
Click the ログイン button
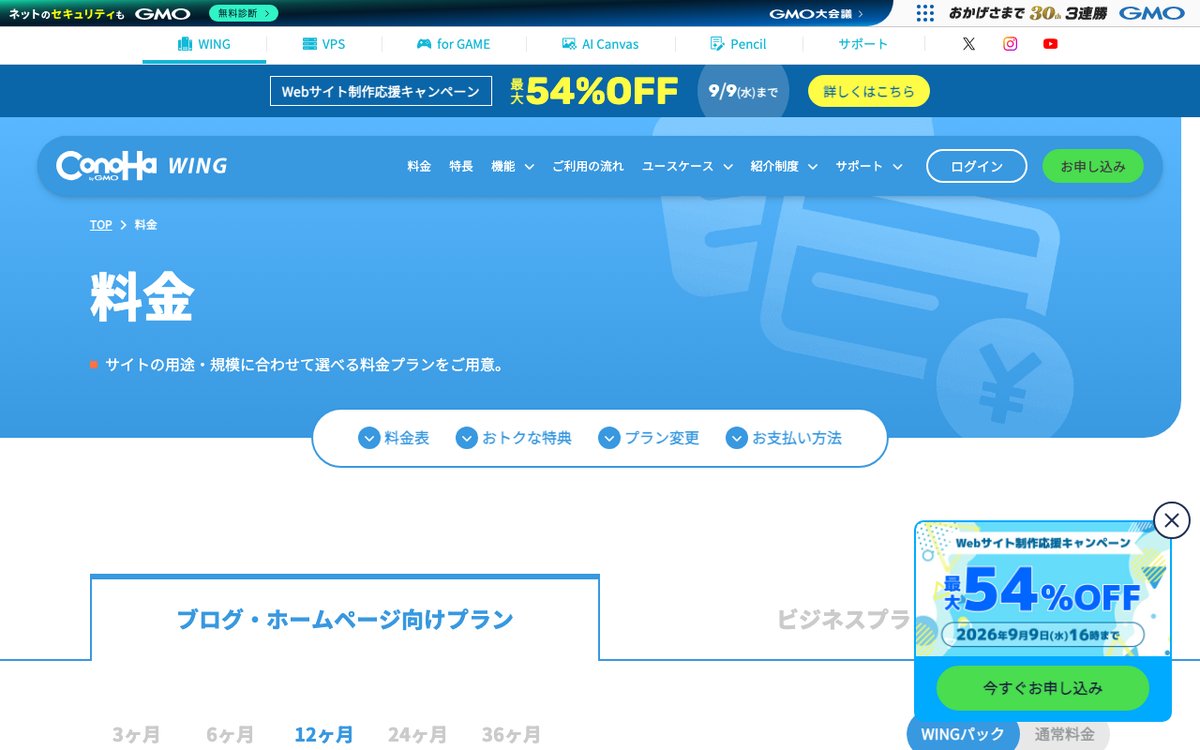tap(977, 166)
